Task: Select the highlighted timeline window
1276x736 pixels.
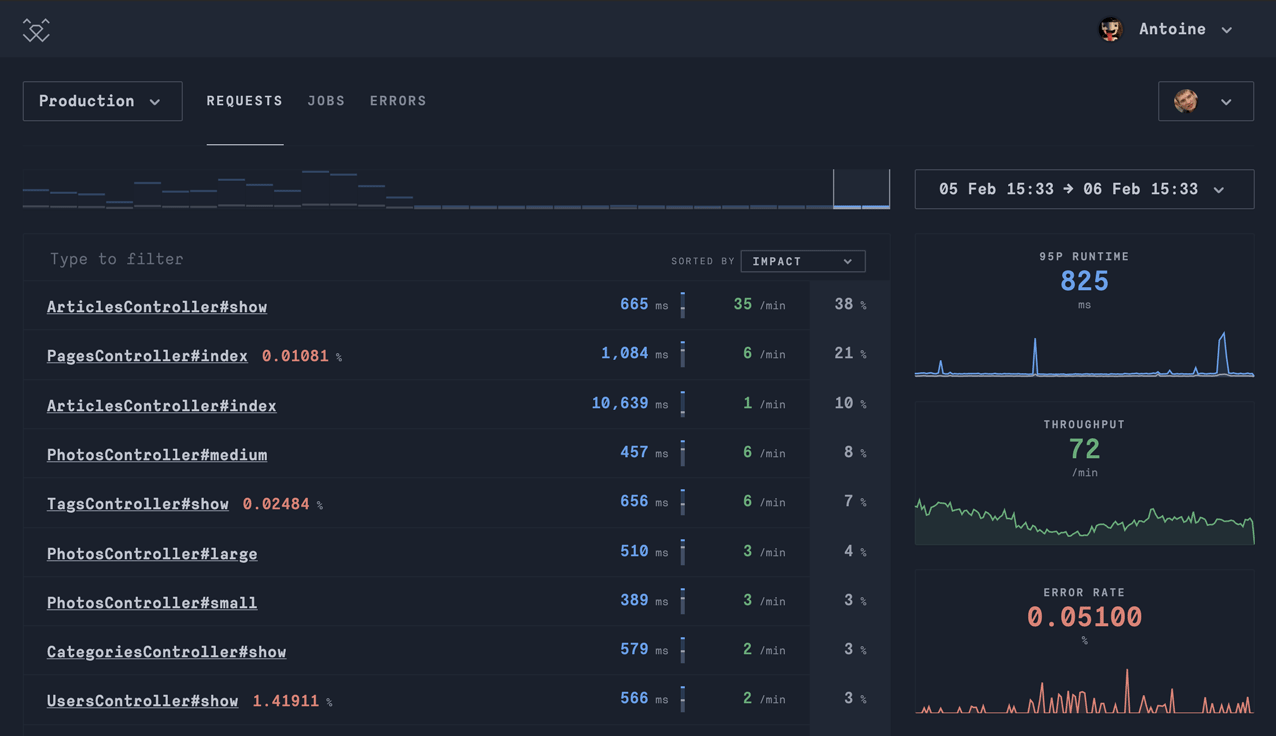Action: pyautogui.click(x=861, y=189)
